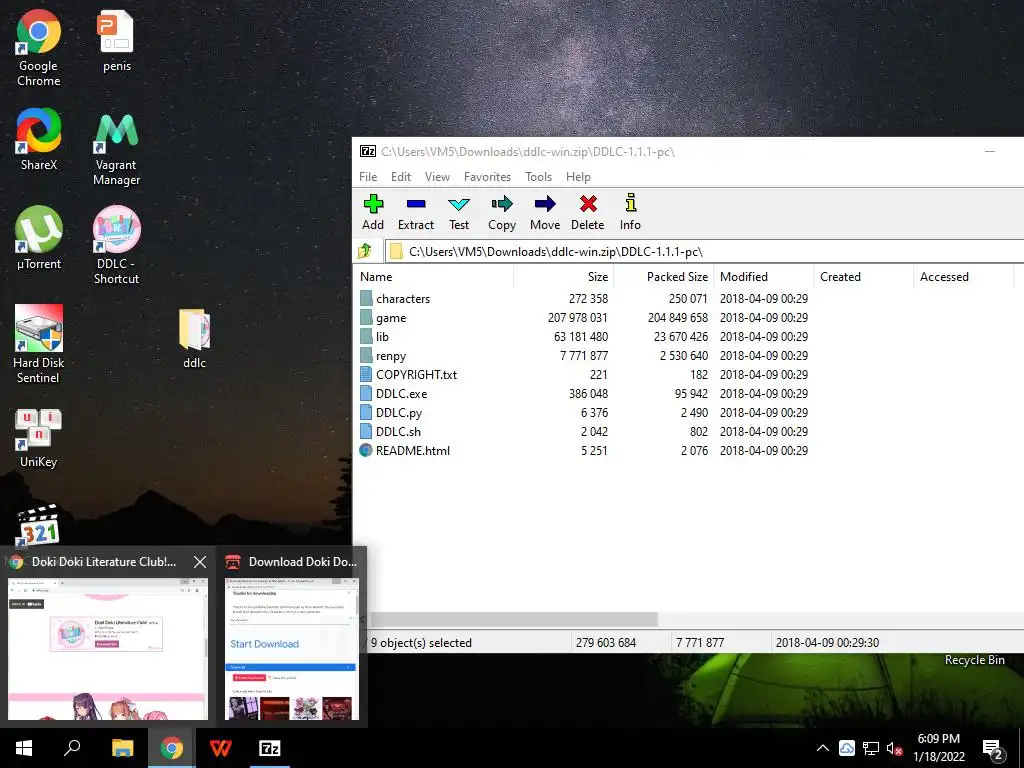Sort by Packed Size column
The height and width of the screenshot is (768, 1024).
point(663,277)
